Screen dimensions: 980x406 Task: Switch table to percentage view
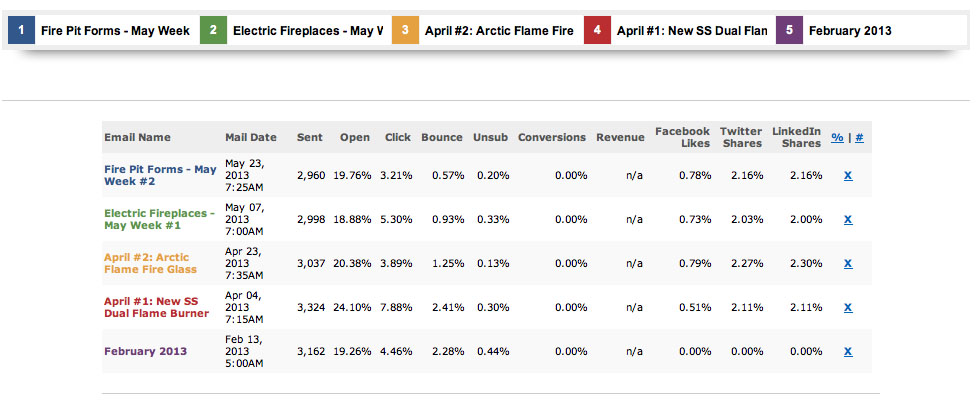[837, 138]
